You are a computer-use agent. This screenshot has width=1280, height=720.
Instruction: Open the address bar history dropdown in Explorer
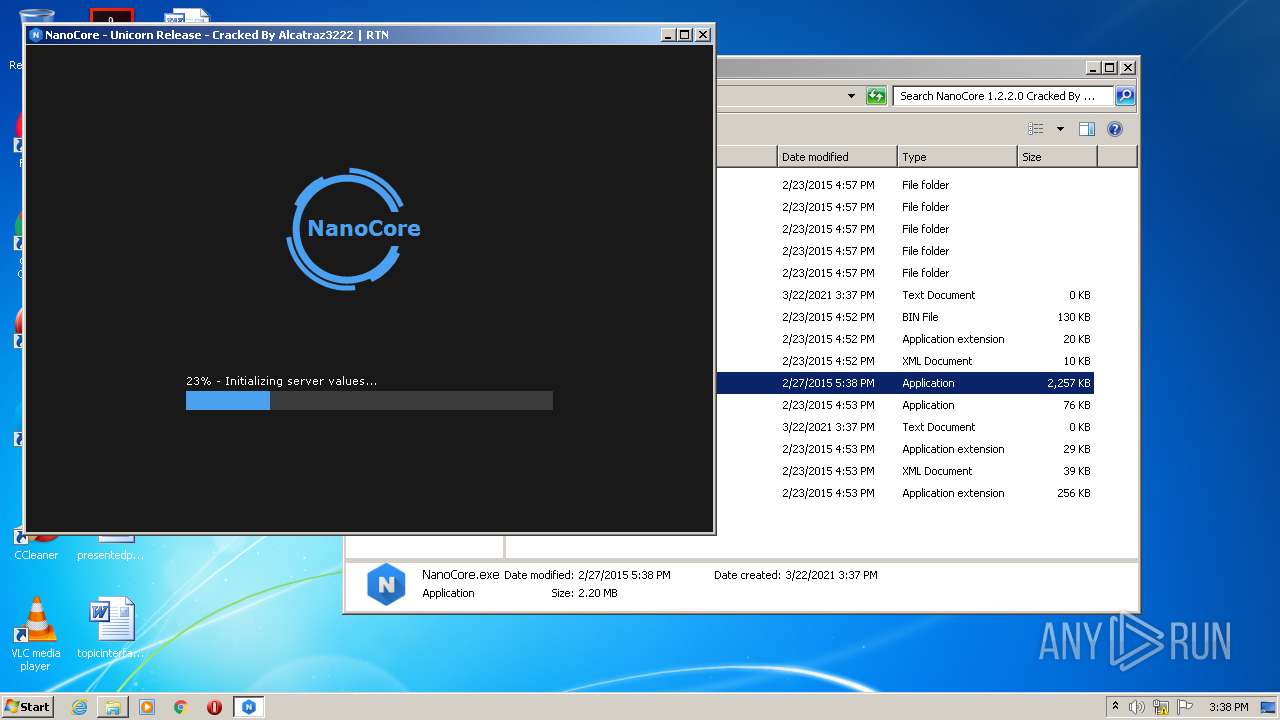[x=851, y=96]
